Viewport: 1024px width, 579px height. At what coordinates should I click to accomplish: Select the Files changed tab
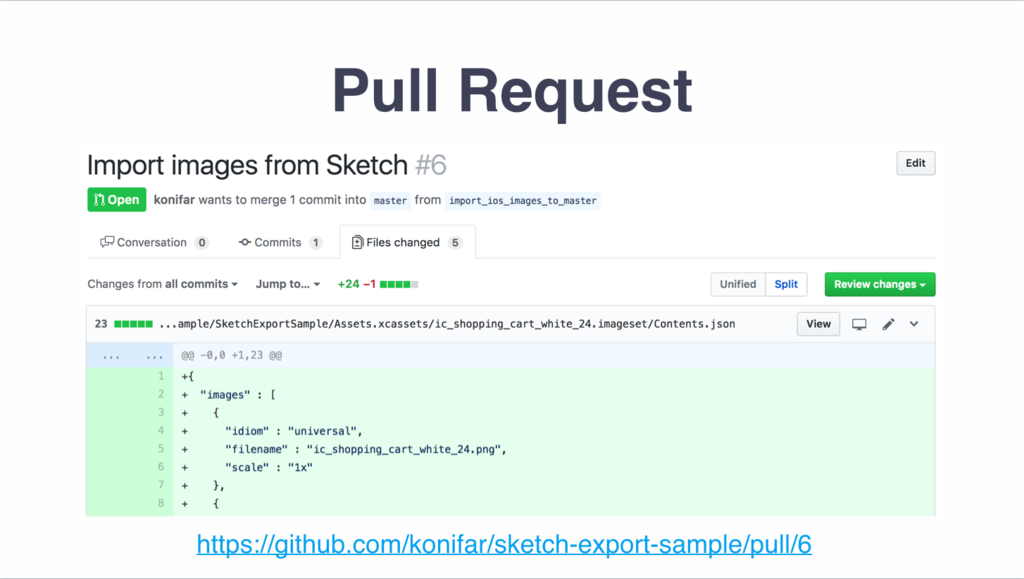coord(408,242)
